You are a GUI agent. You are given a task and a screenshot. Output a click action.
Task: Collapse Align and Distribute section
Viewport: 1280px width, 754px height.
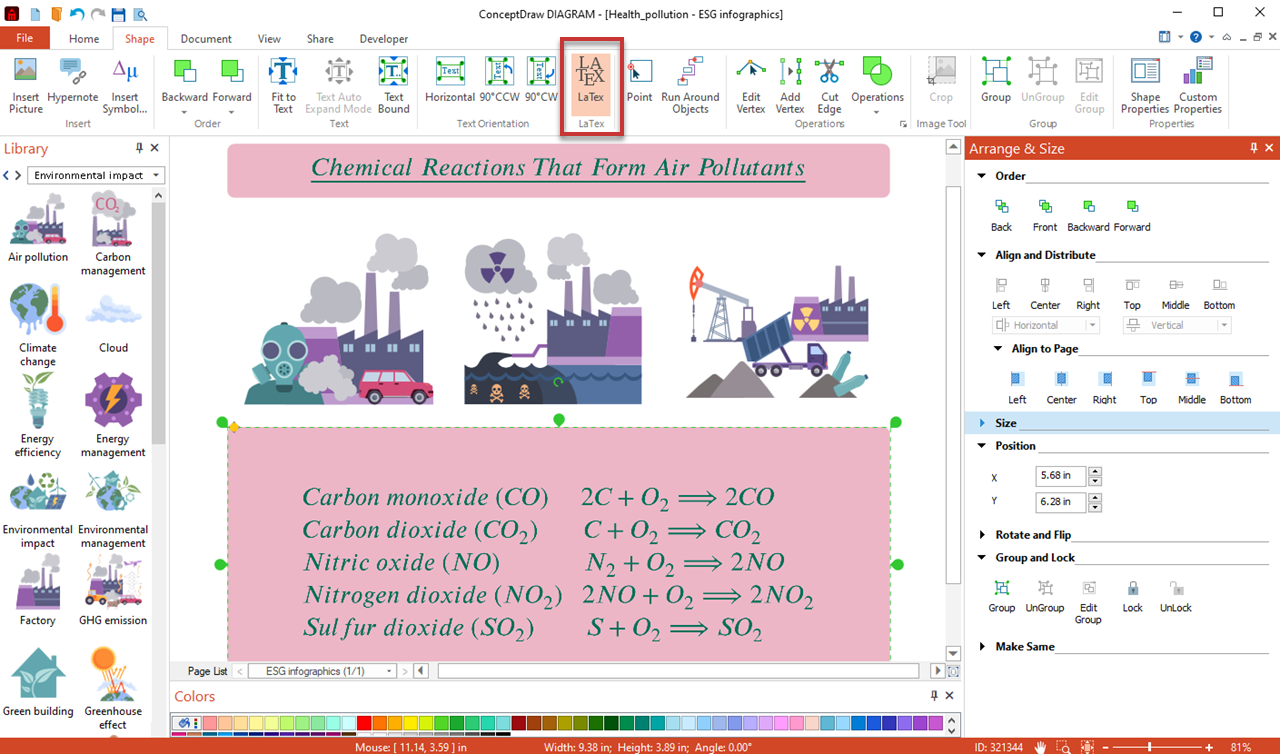(x=982, y=255)
